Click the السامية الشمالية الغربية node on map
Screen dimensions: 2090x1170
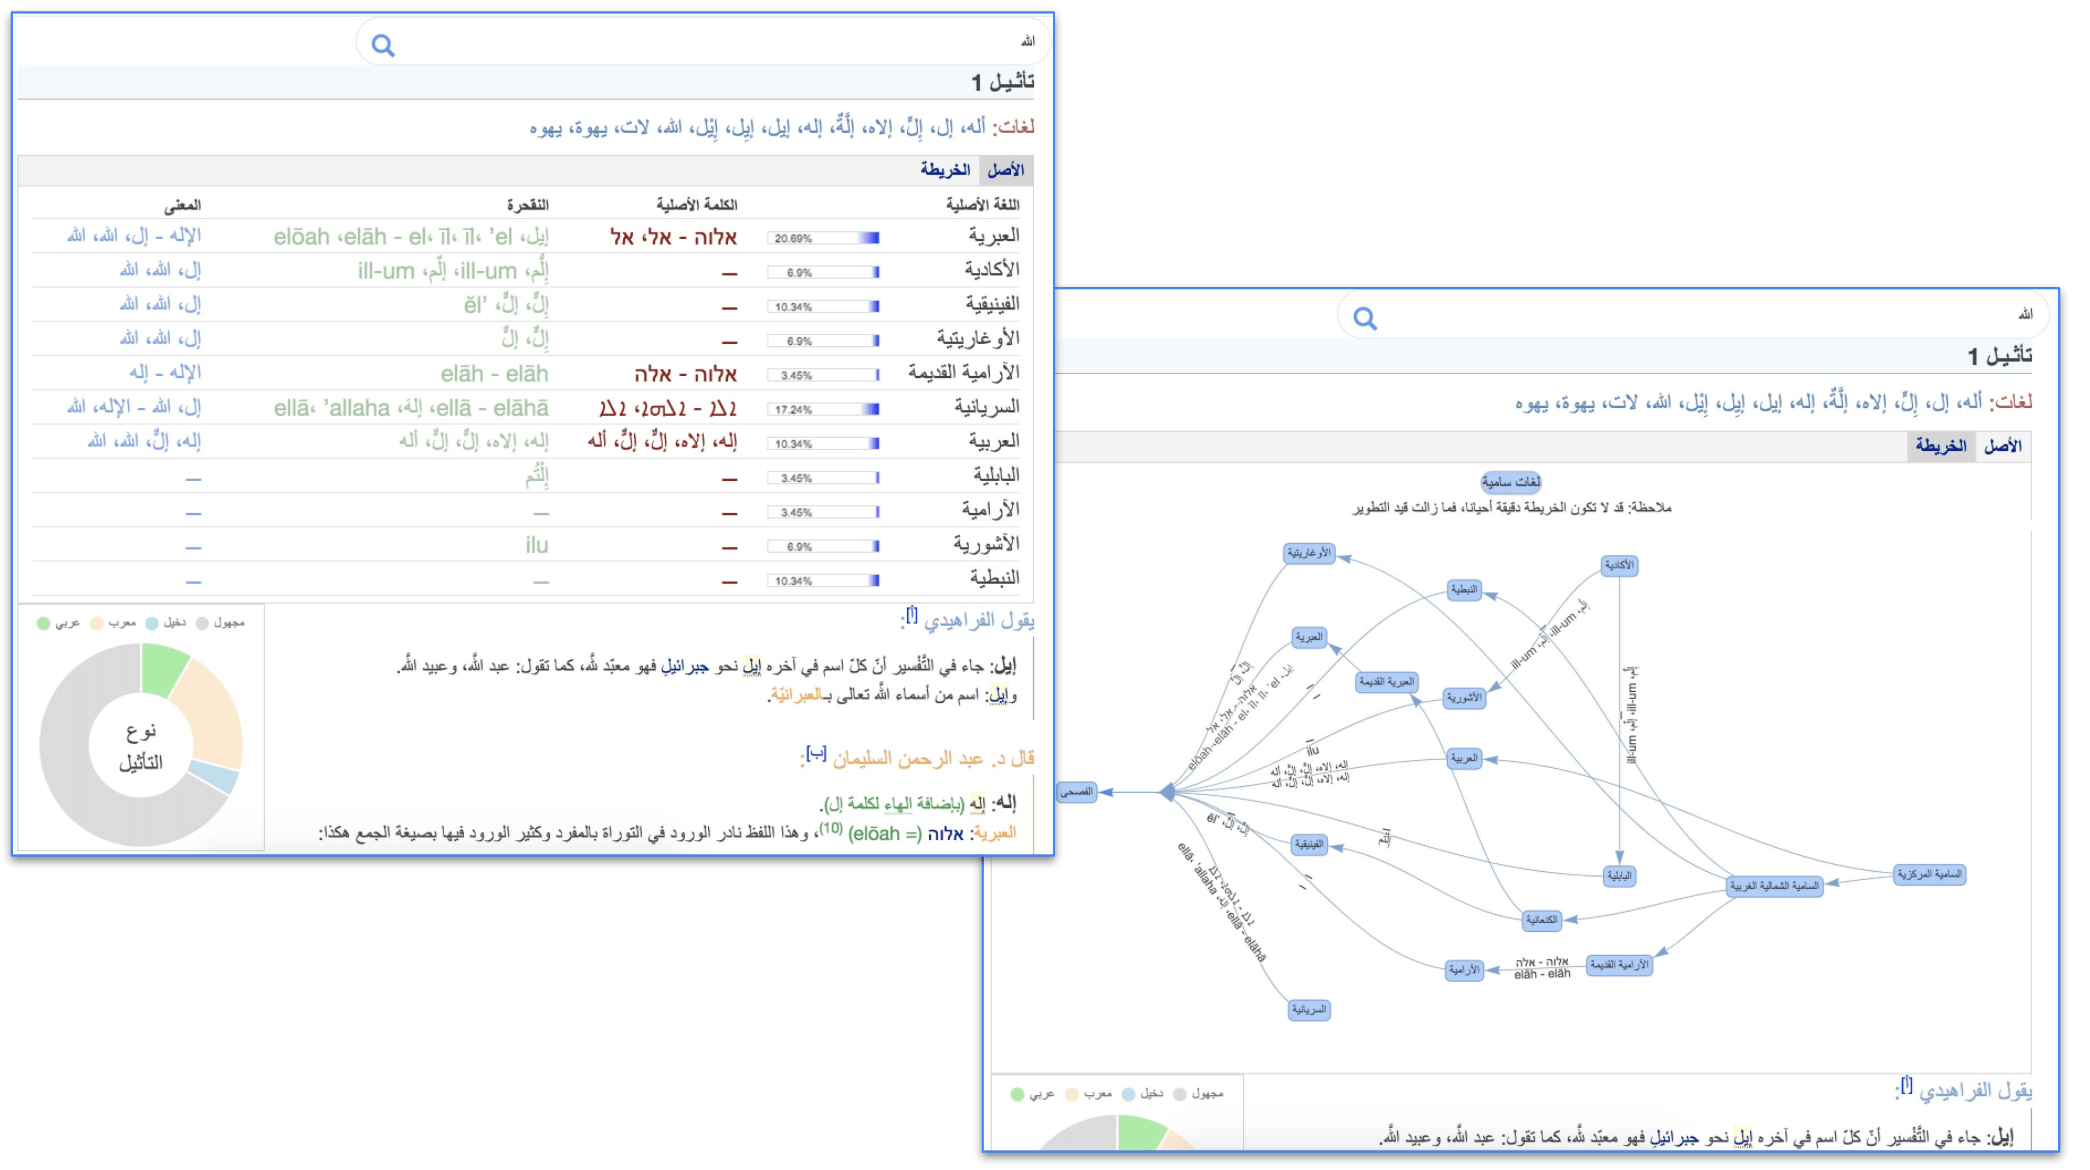tap(1775, 886)
